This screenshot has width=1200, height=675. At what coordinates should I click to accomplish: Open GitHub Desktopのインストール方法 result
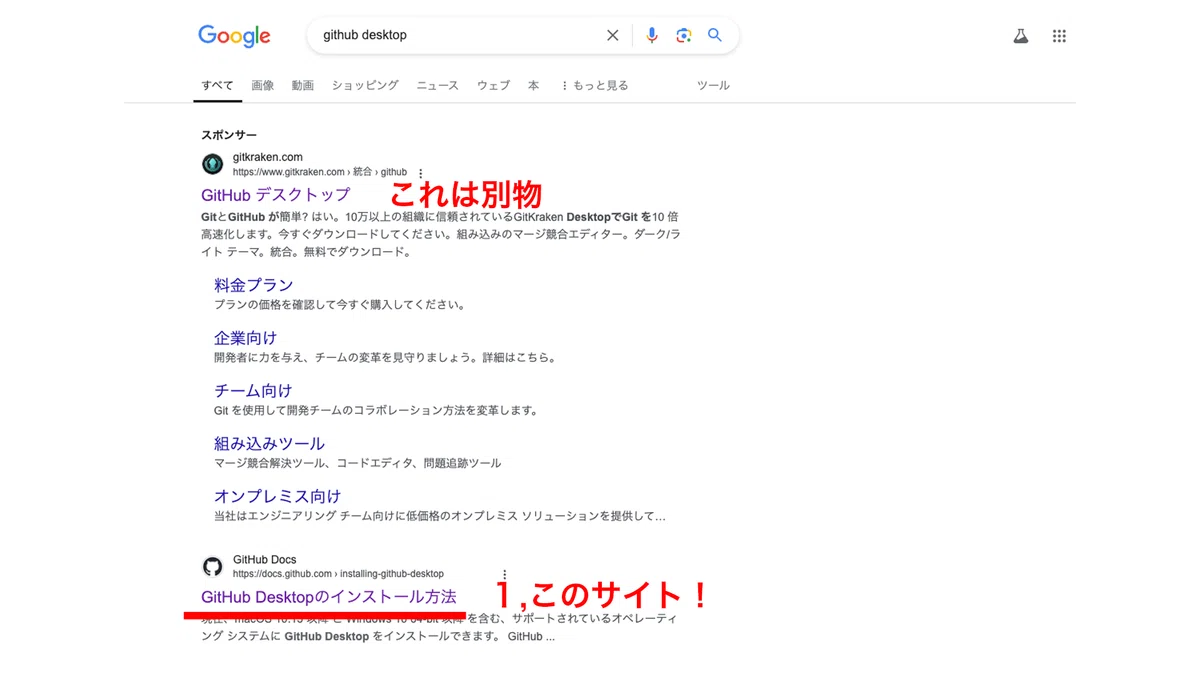click(329, 597)
